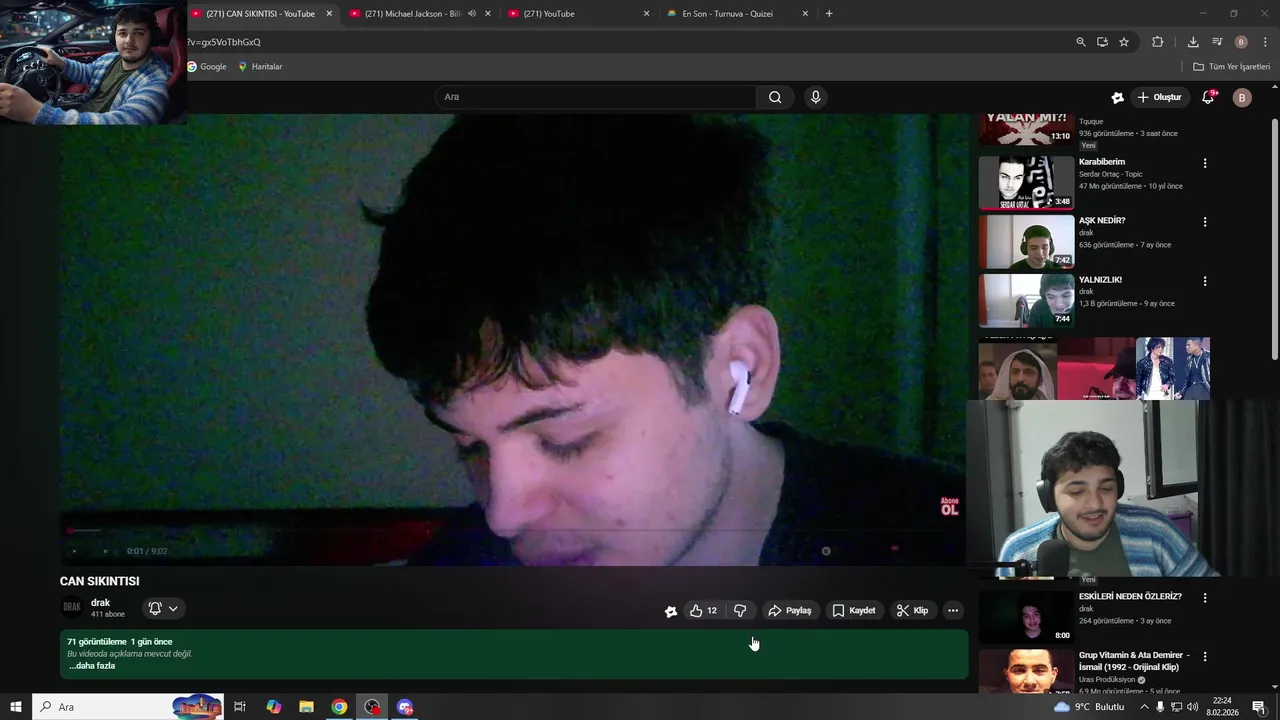Open File Explorer from taskbar
1280x720 pixels.
[x=306, y=707]
